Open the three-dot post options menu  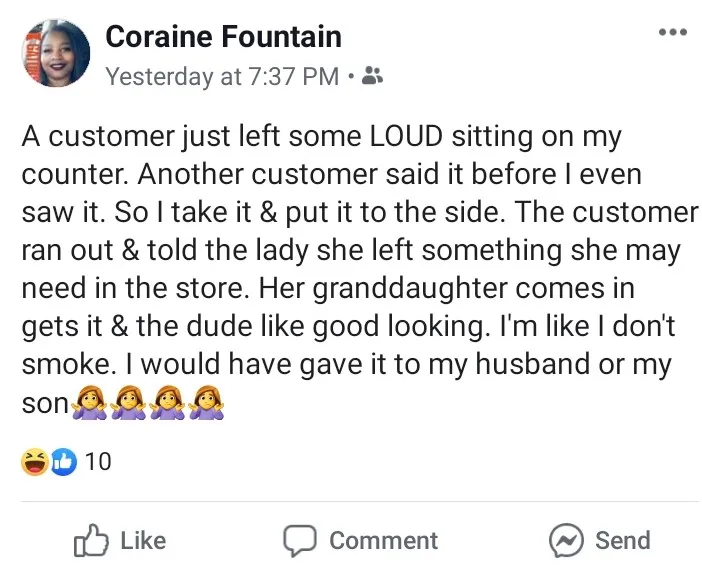coord(672,33)
